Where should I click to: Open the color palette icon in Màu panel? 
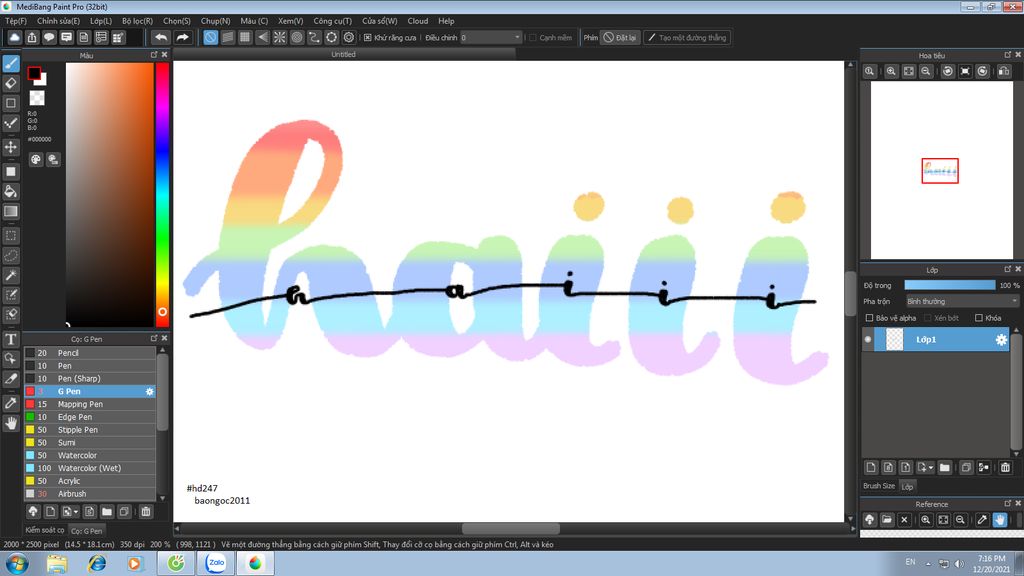(x=36, y=159)
